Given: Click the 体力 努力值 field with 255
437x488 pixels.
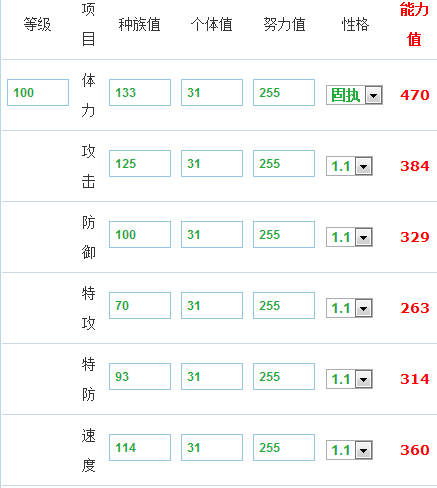Looking at the screenshot, I should tap(284, 92).
